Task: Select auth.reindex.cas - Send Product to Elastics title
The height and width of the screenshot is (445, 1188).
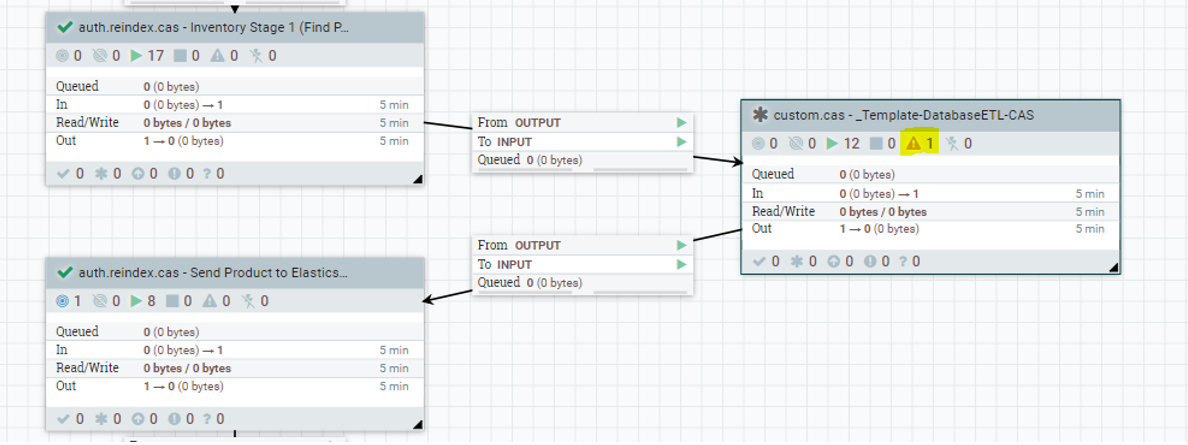Action: [x=214, y=272]
